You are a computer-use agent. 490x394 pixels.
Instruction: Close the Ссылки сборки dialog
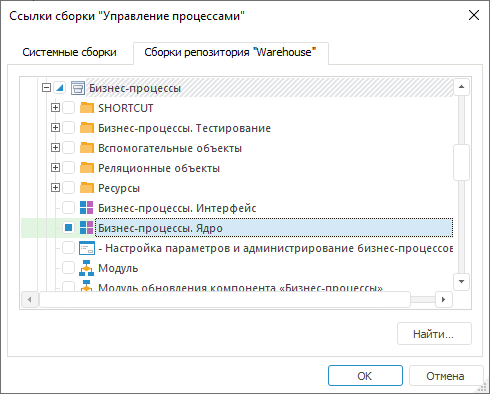pos(474,15)
